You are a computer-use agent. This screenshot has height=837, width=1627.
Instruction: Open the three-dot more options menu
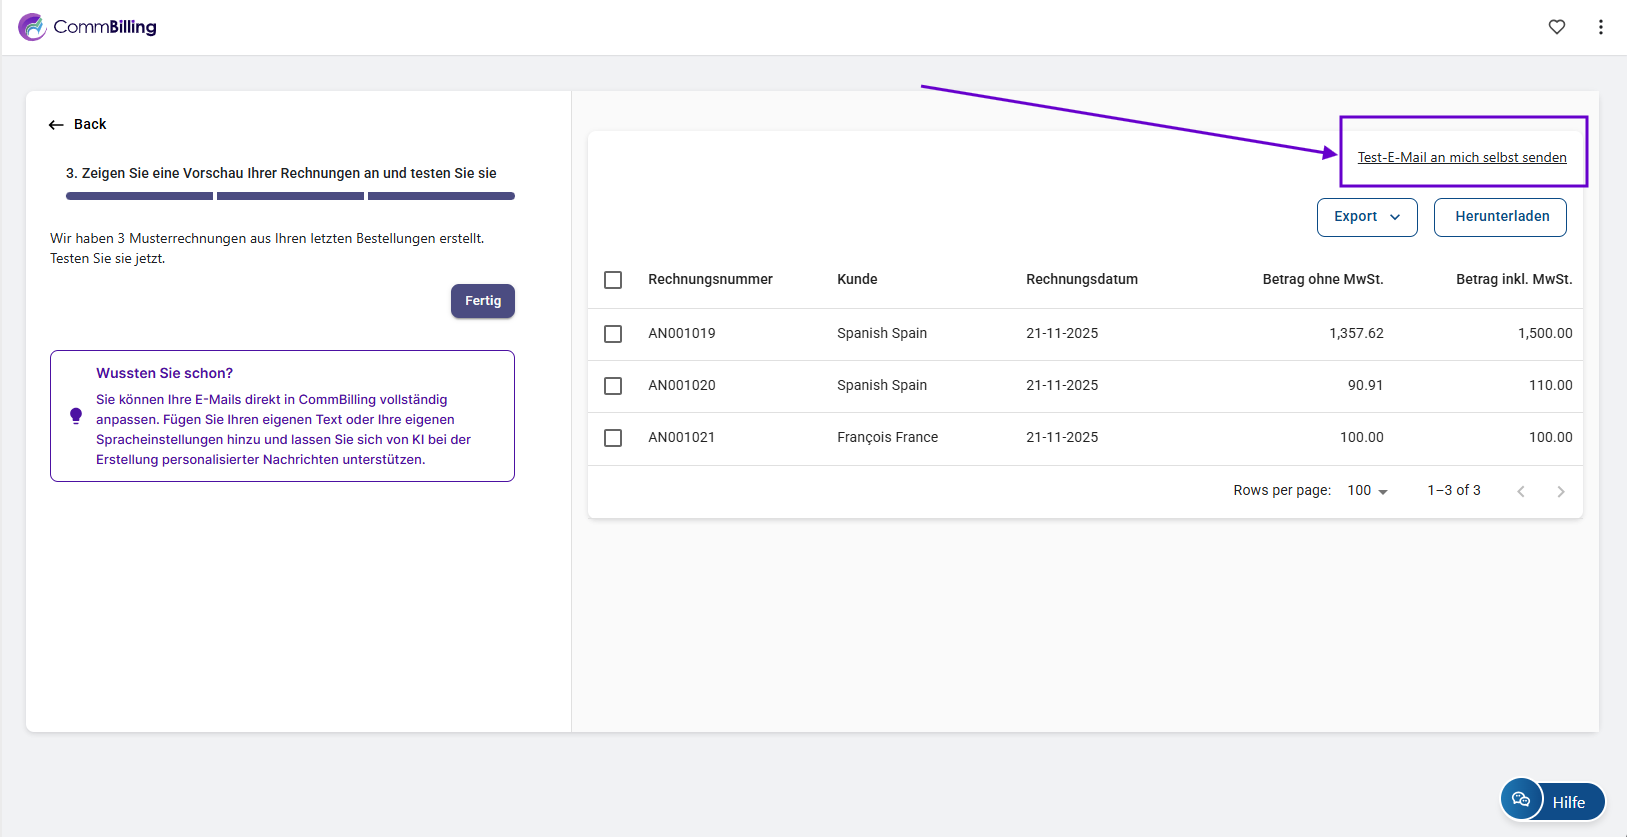[x=1600, y=27]
